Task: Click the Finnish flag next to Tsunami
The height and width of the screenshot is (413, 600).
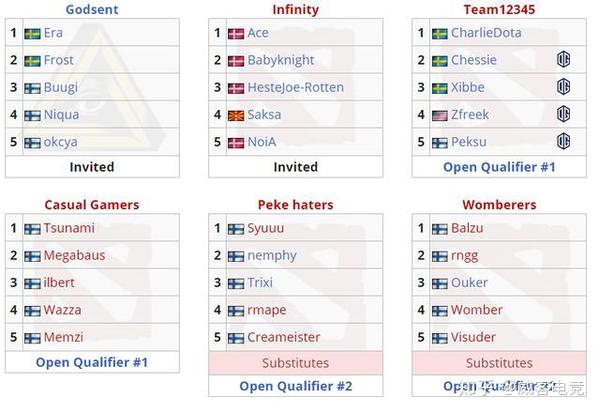Action: (x=32, y=228)
